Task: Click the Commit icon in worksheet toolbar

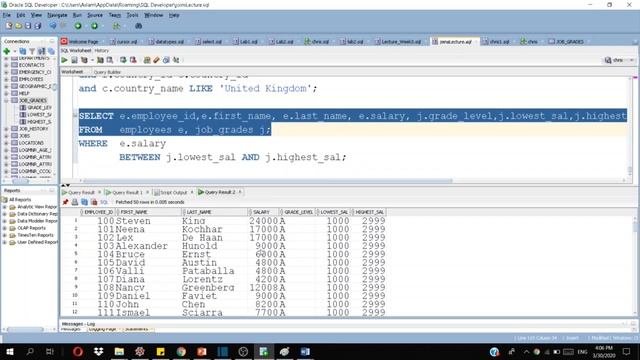Action: [123, 60]
